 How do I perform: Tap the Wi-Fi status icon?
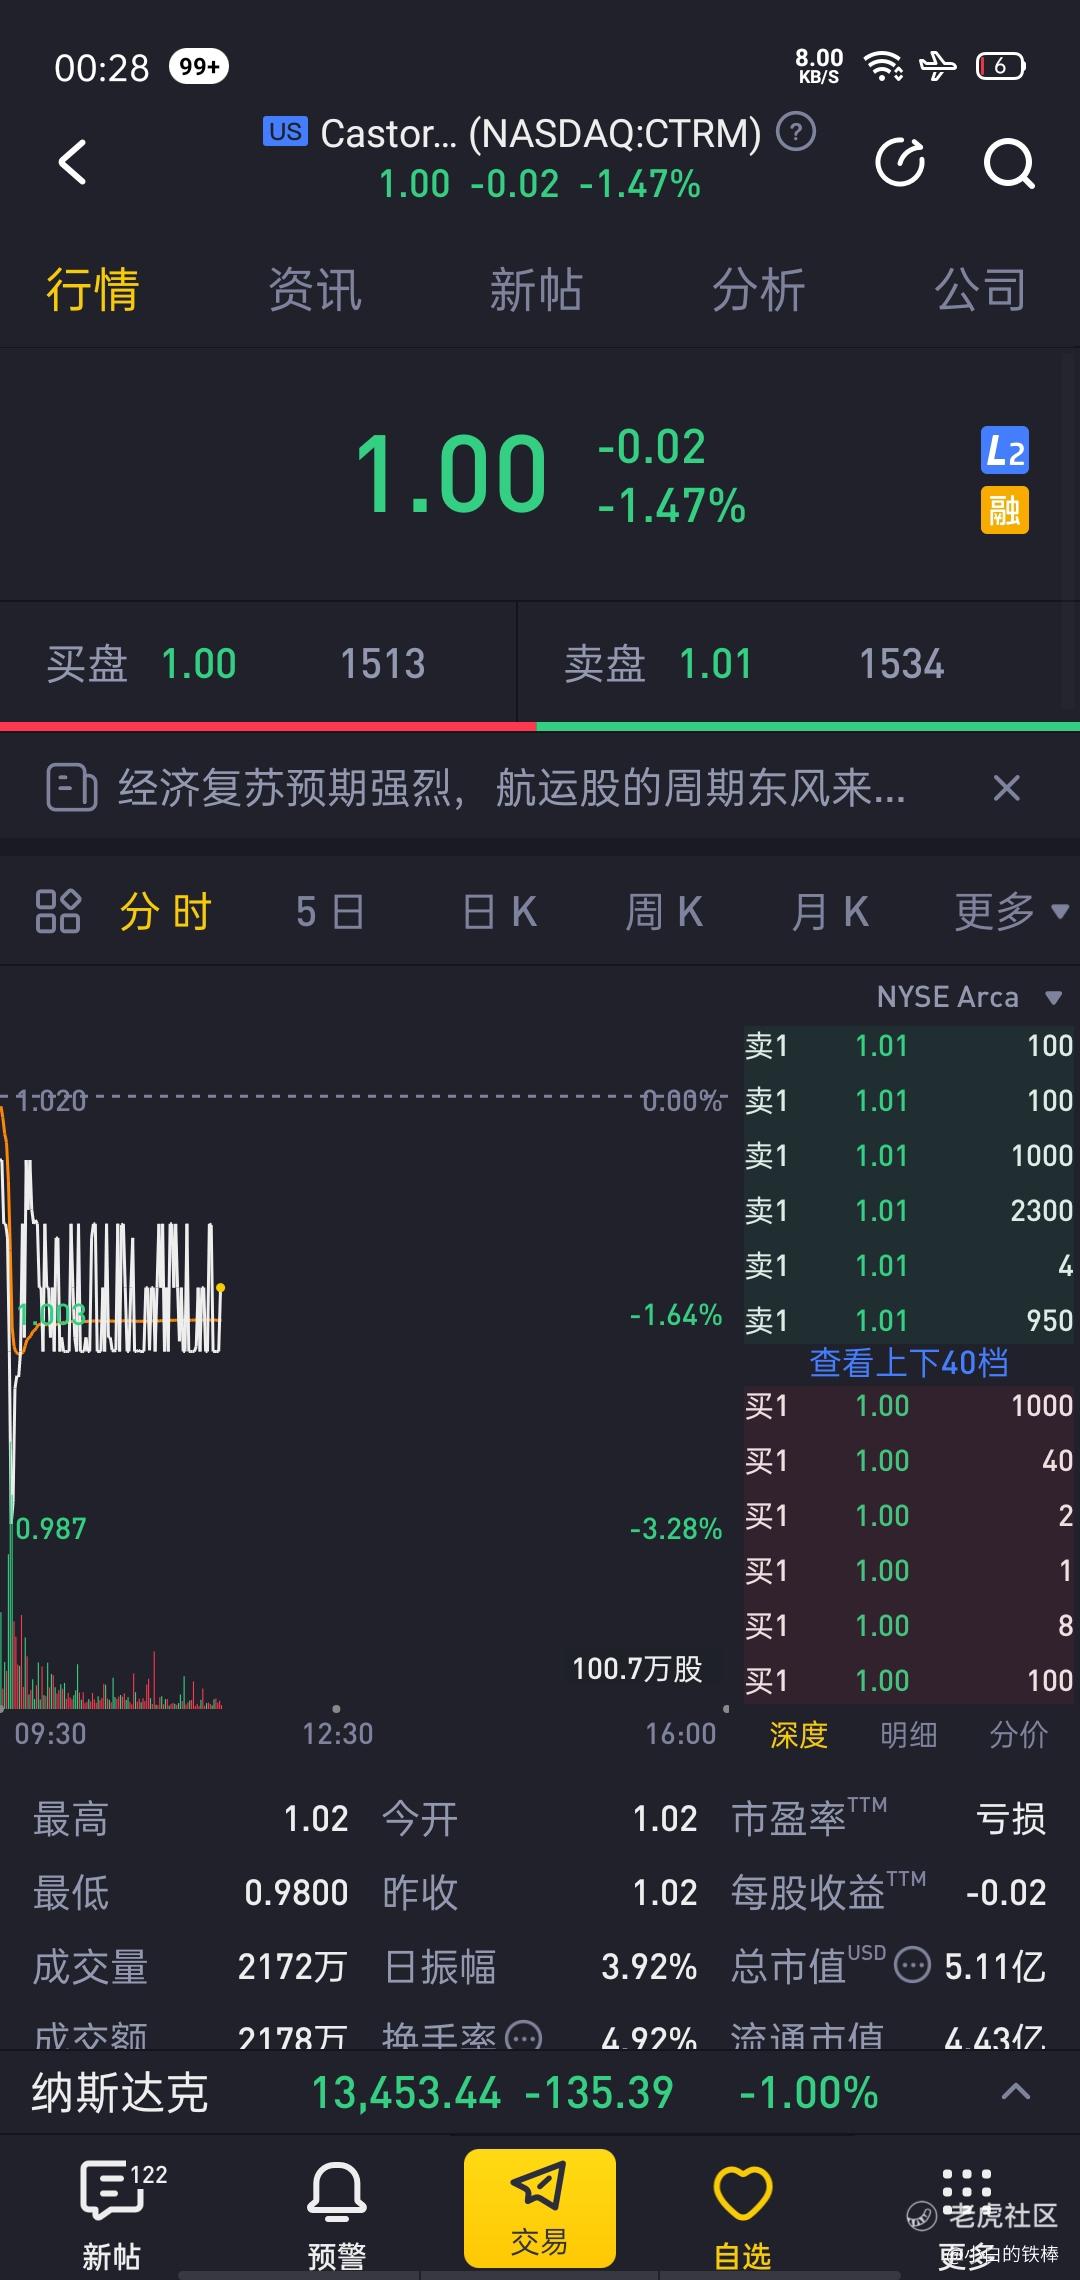pos(883,66)
